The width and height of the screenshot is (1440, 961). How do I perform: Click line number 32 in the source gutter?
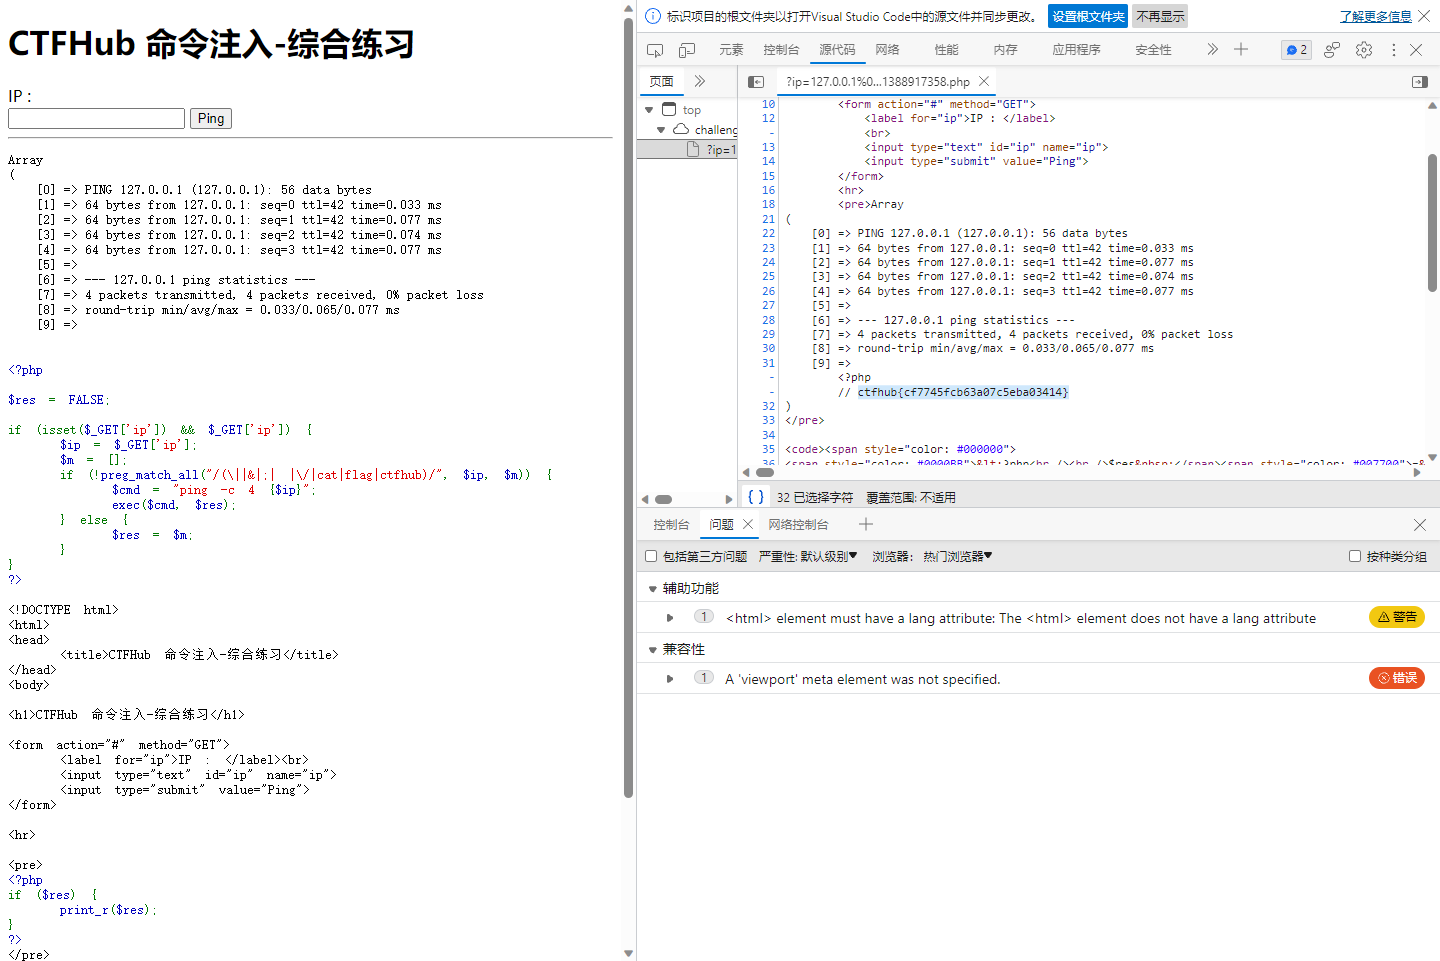pos(768,406)
